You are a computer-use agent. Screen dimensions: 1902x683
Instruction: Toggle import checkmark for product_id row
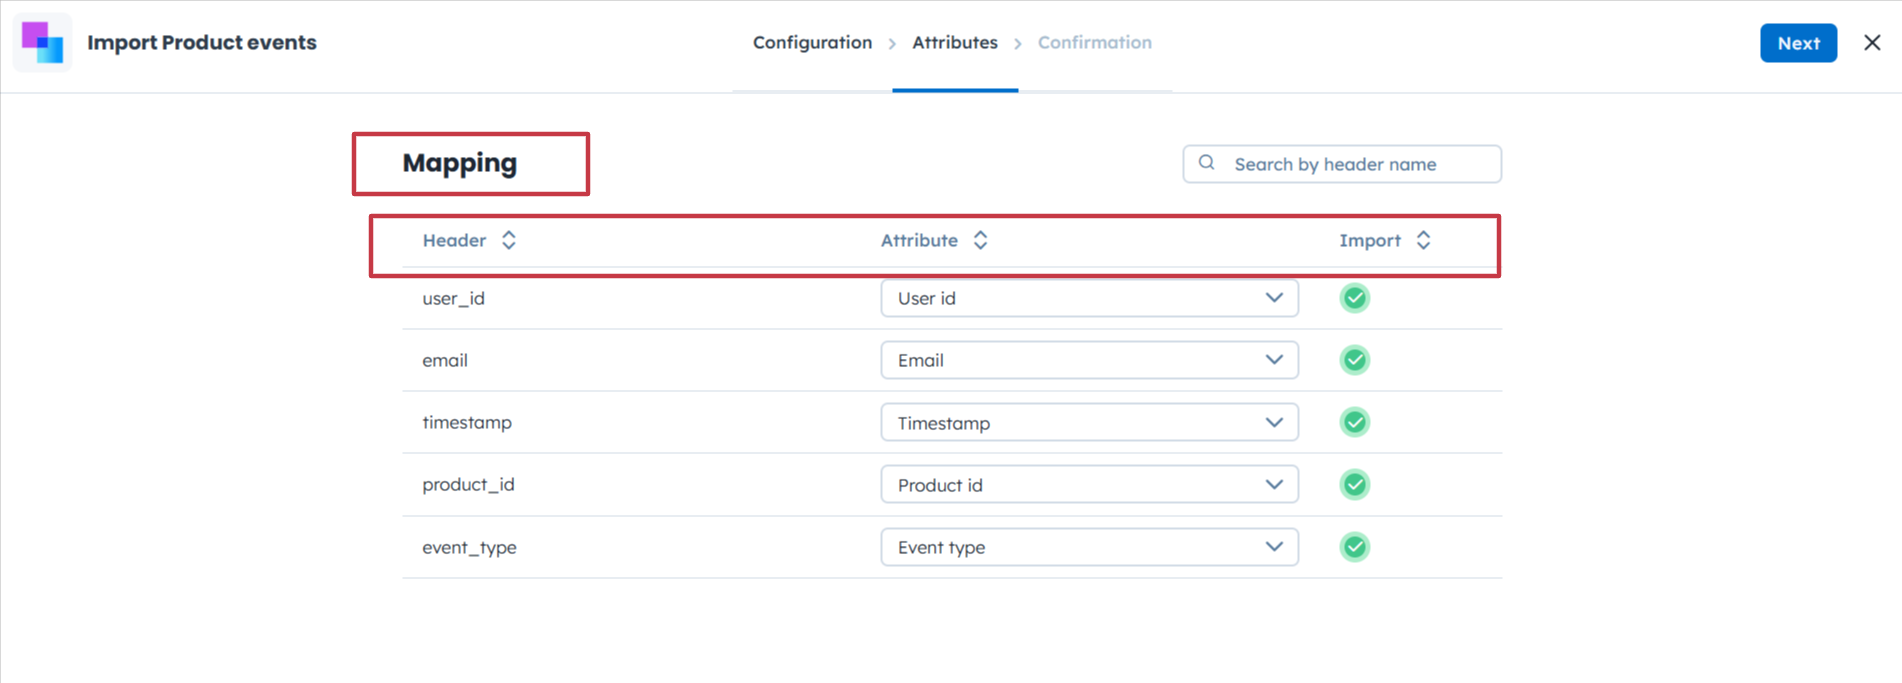click(1354, 485)
